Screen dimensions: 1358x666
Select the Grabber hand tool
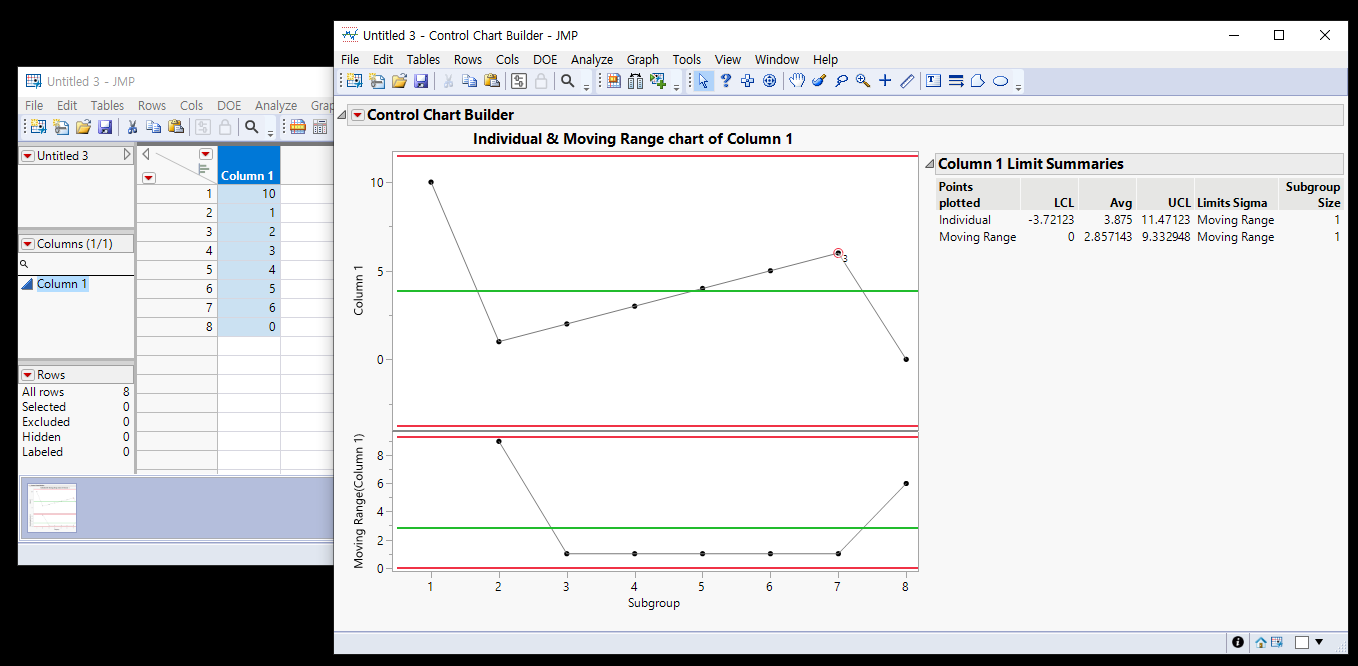pyautogui.click(x=796, y=80)
